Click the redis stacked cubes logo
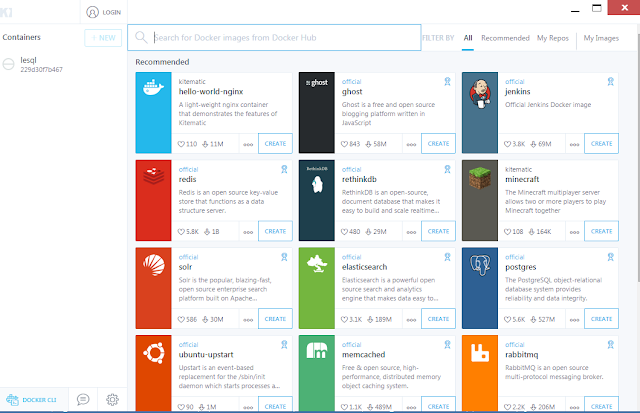640x413 pixels. tap(153, 175)
